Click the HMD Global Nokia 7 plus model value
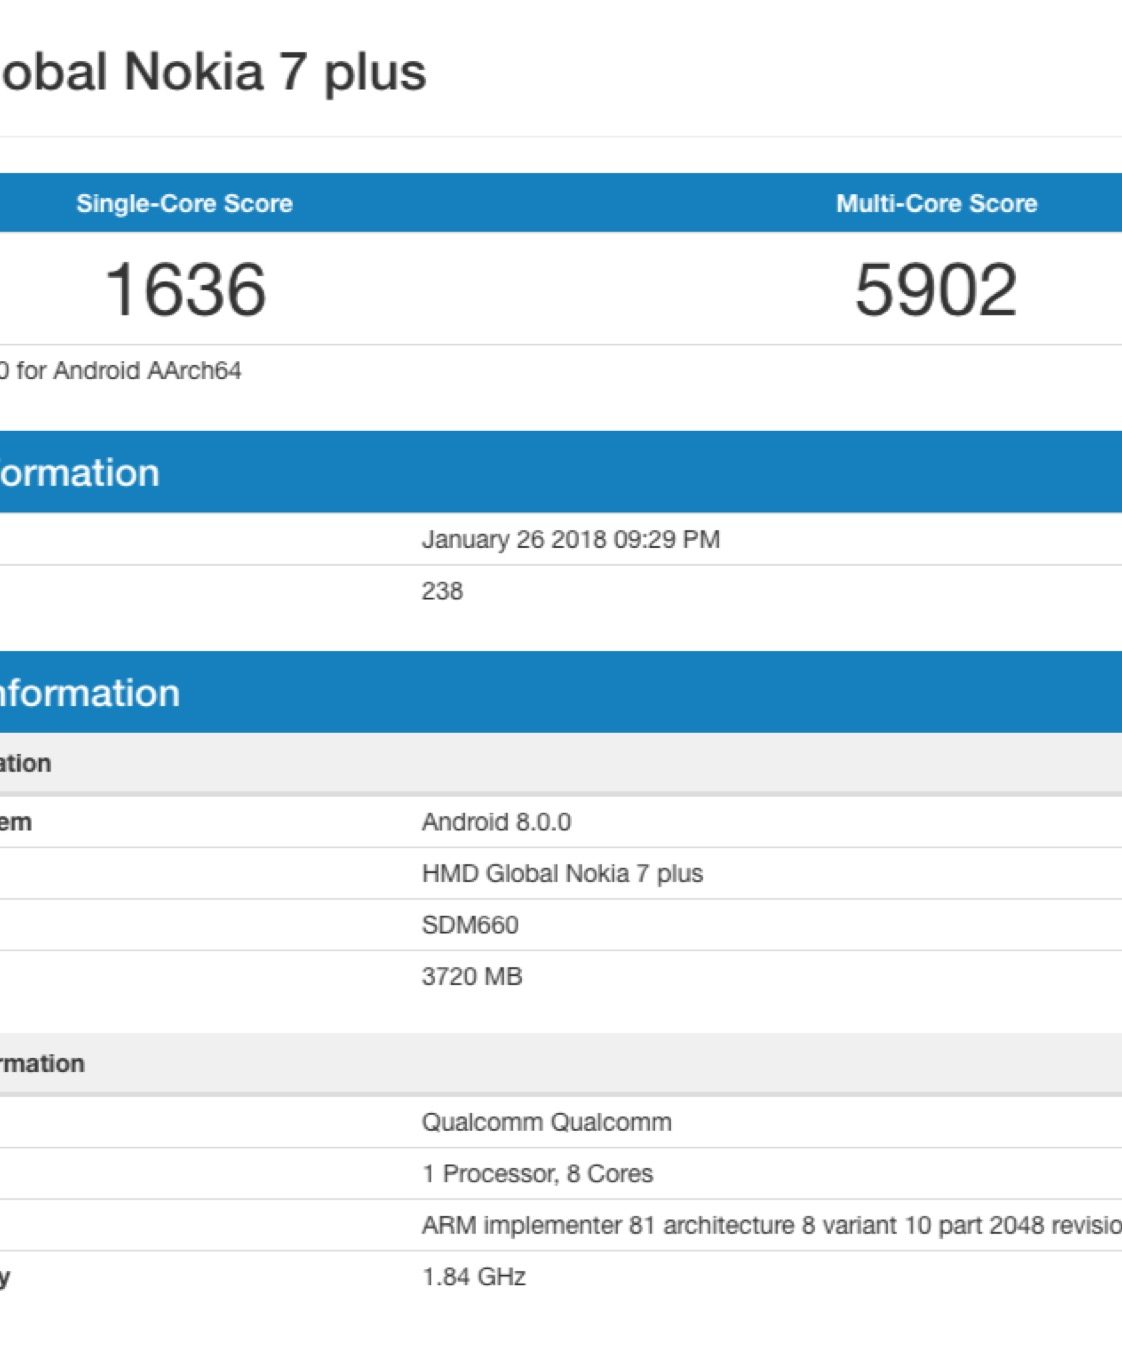Screen dimensions: 1122x1345 point(562,874)
